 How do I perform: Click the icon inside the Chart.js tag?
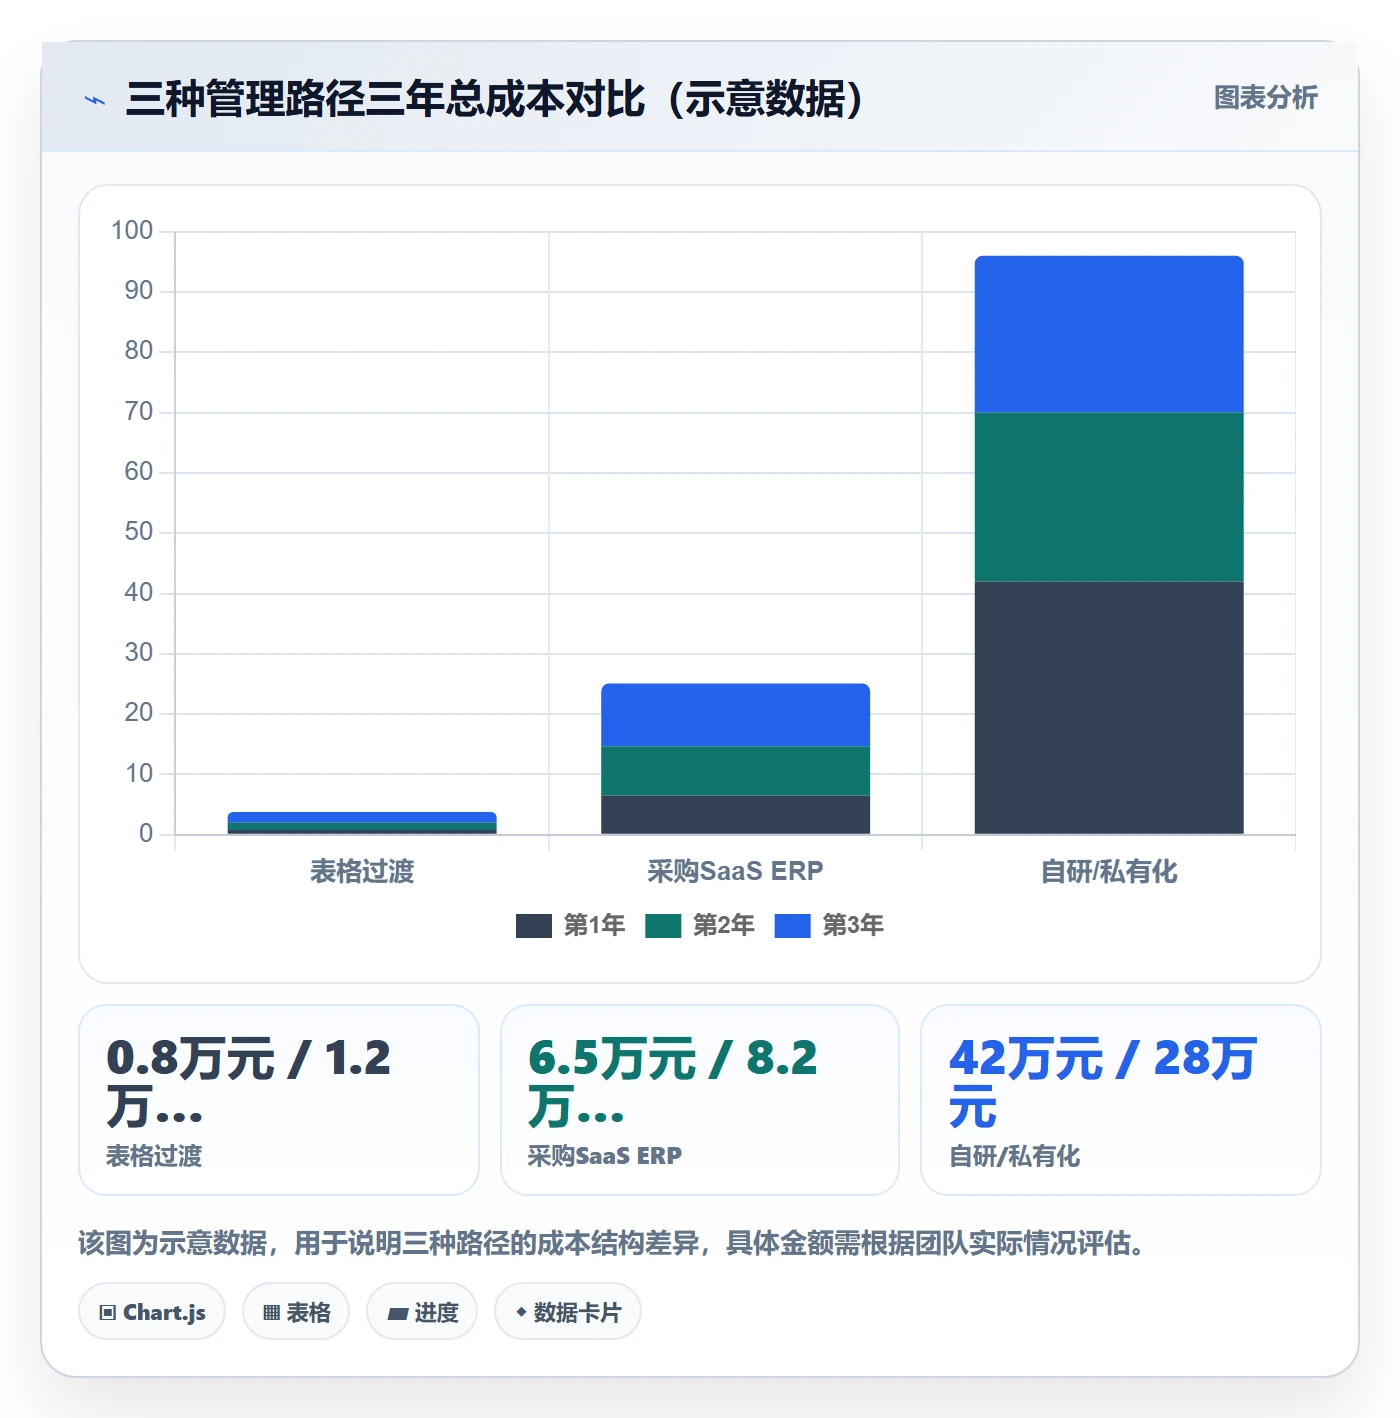click(x=108, y=1313)
